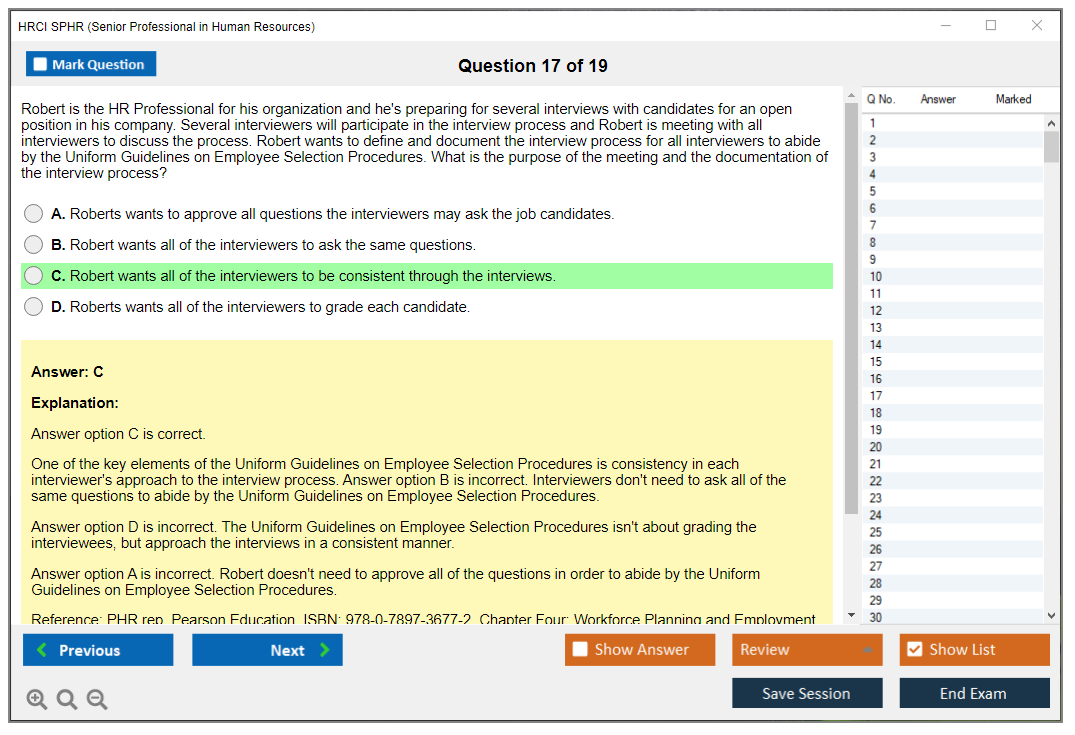1075x735 pixels.
Task: Select answer option A radio button
Action: (34, 214)
